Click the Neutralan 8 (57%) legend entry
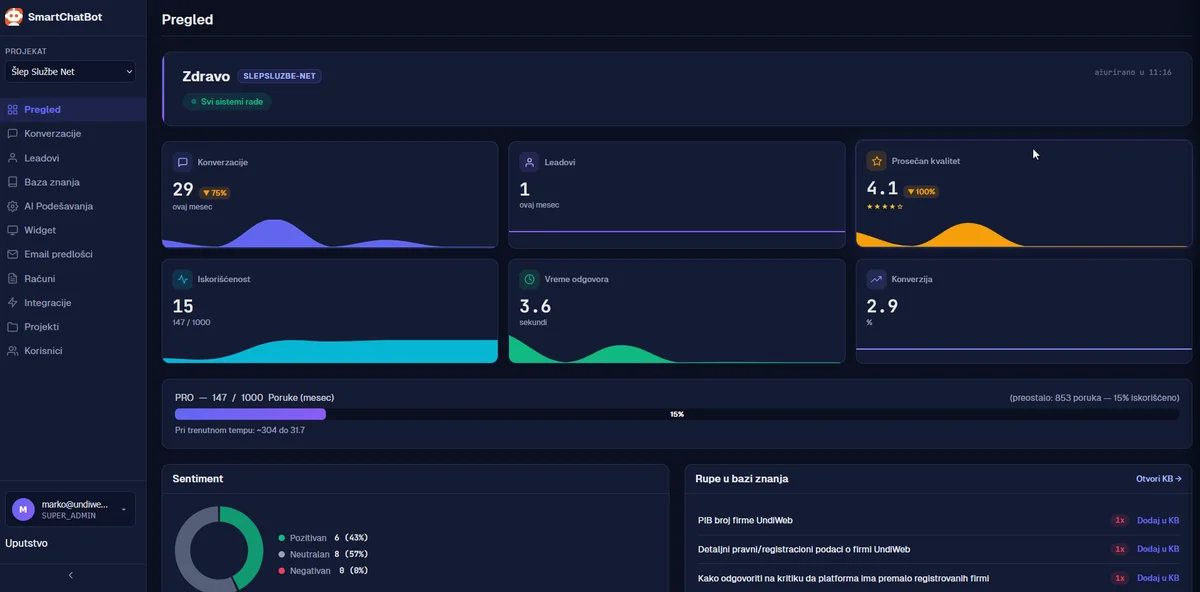1200x592 pixels. pos(323,554)
